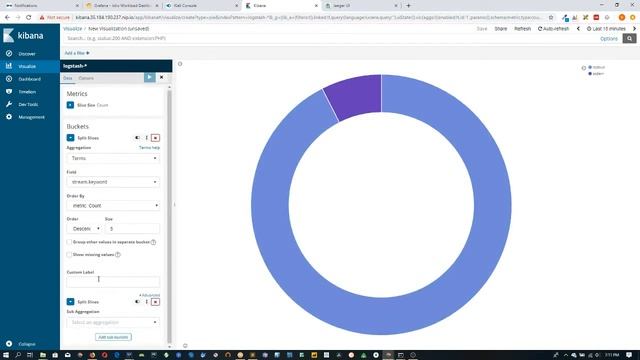Open the Windows notification center
Image resolution: width=640 pixels, height=360 pixels.
pyautogui.click(x=629, y=355)
